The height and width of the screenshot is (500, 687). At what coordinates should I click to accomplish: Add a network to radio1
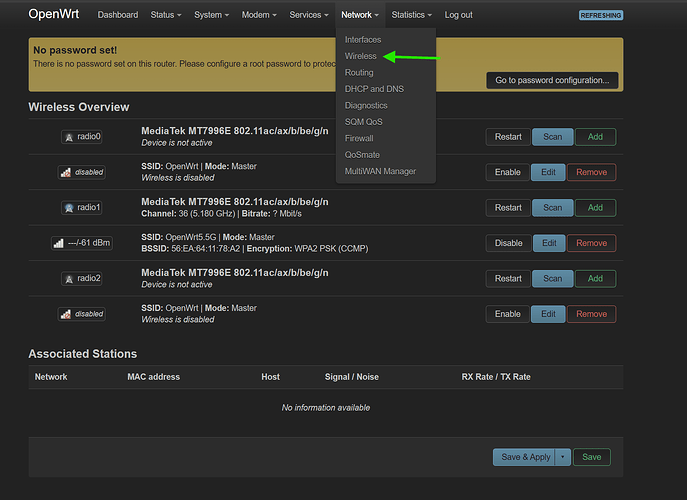595,208
